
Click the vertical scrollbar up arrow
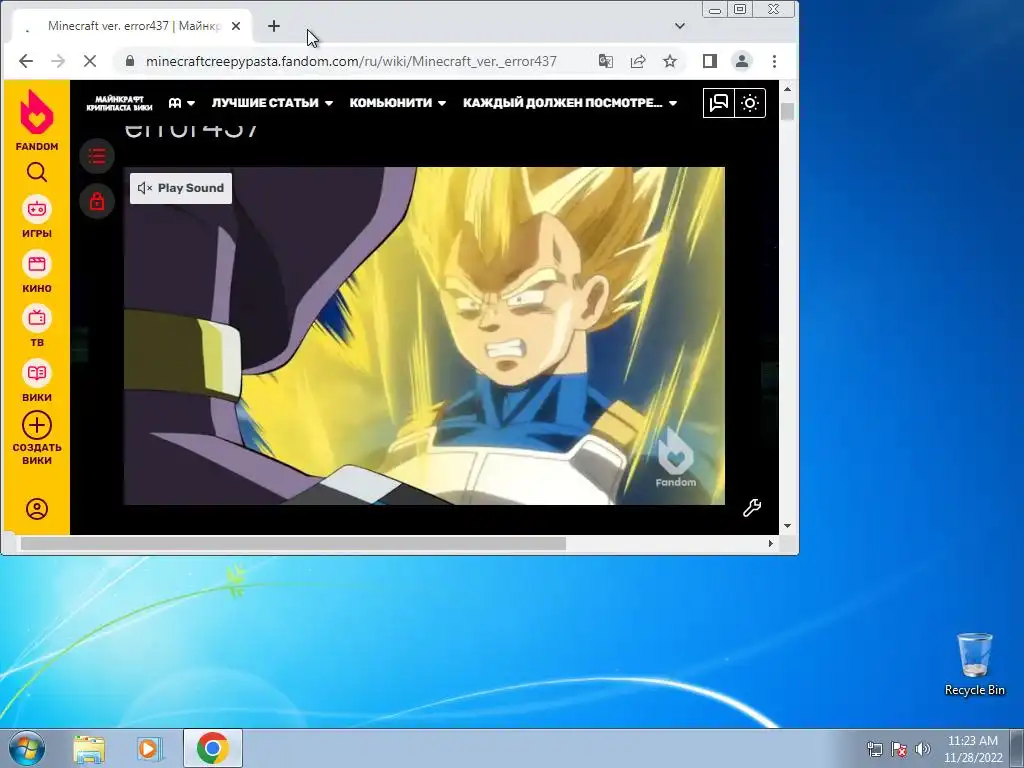tap(787, 89)
